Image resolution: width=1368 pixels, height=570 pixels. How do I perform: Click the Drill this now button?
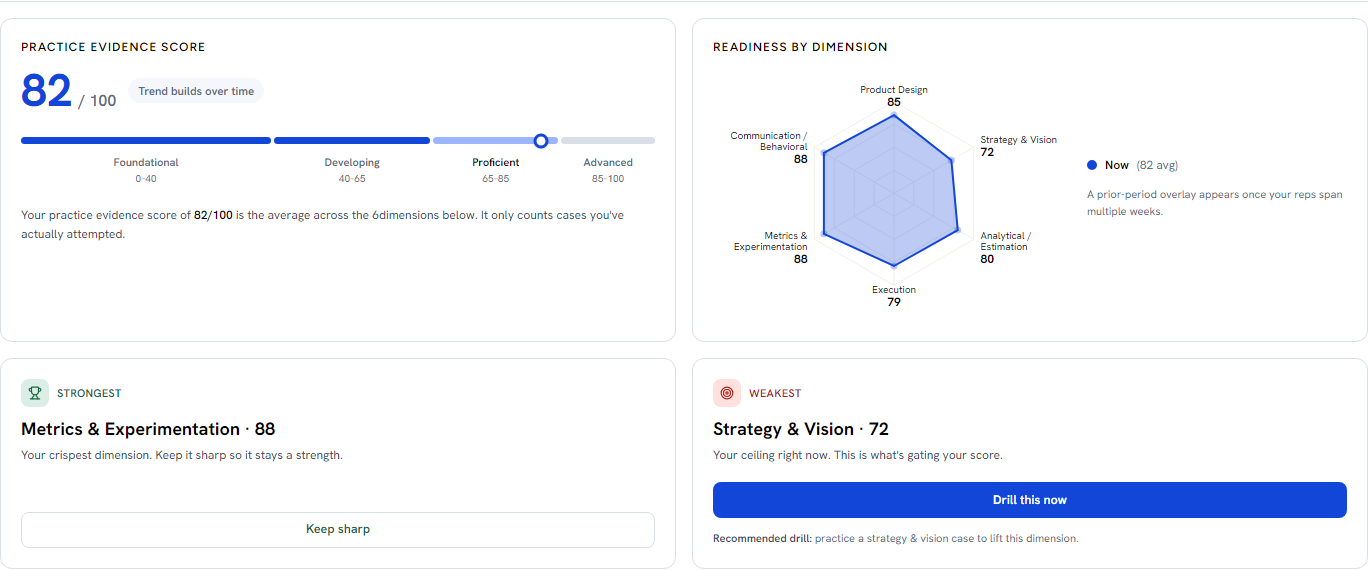[x=1030, y=500]
